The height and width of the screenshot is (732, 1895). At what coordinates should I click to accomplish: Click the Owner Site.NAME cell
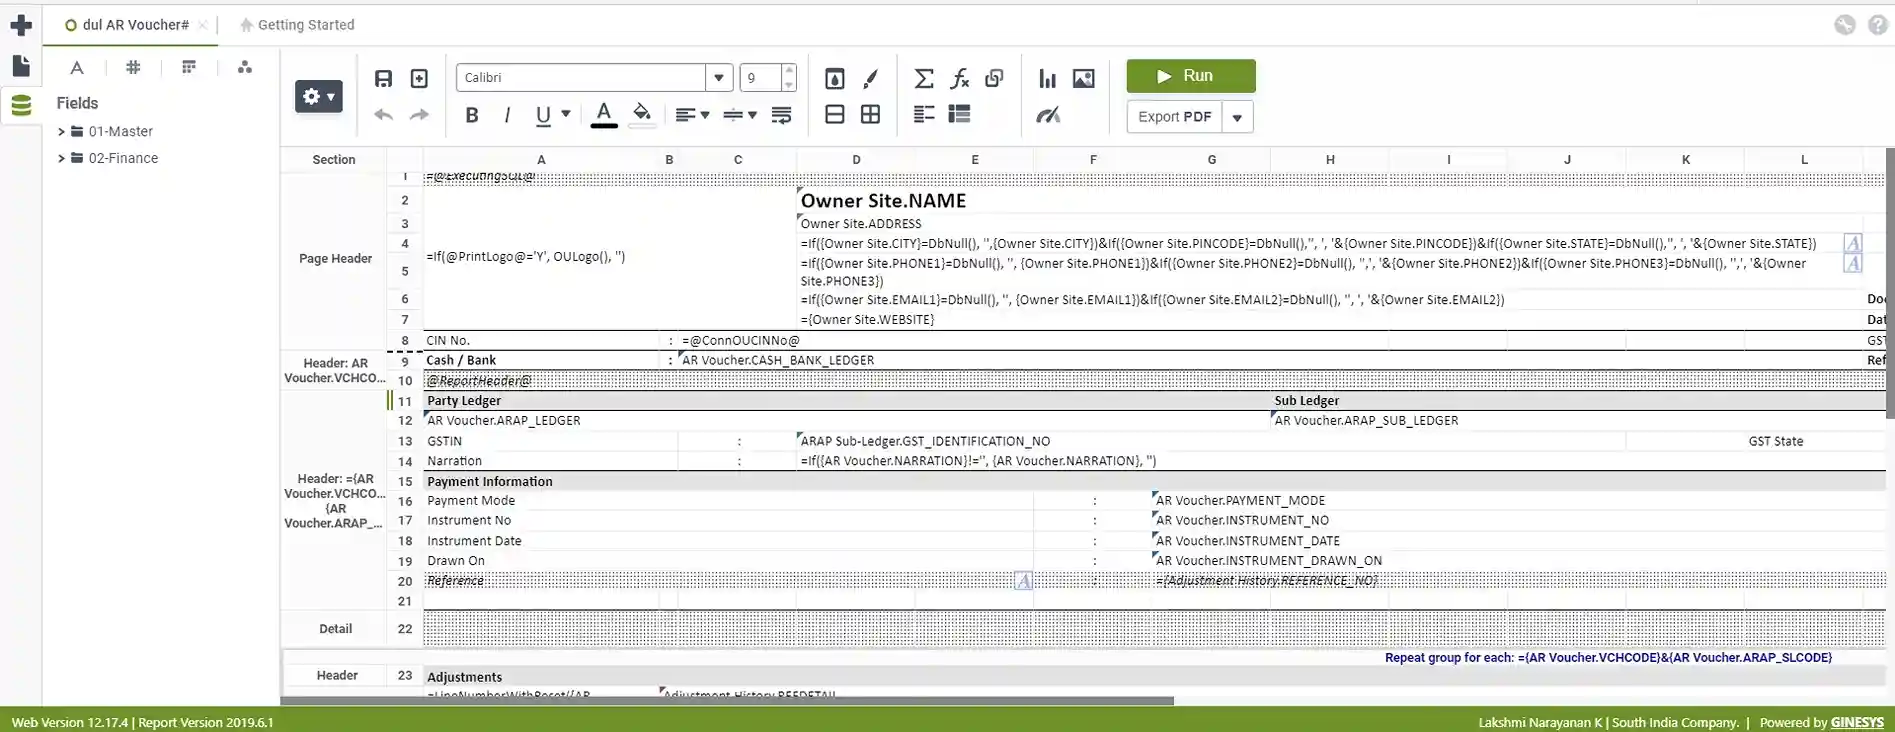[883, 200]
